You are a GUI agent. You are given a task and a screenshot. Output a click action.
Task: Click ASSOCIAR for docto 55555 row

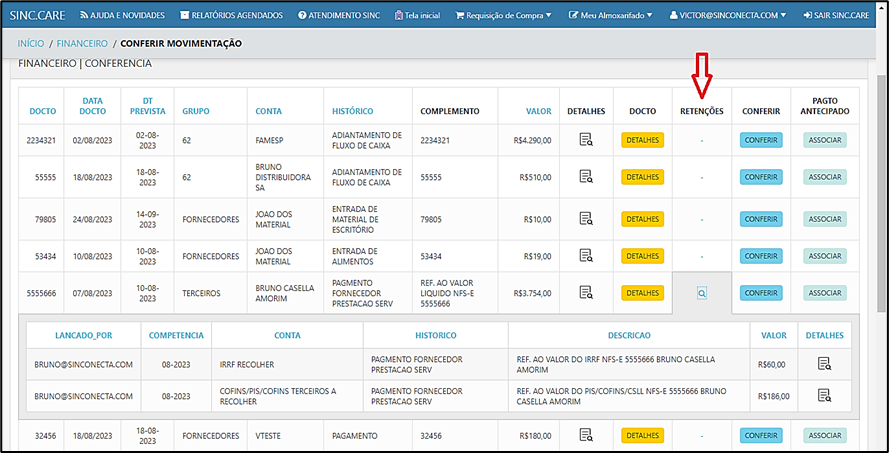click(x=825, y=177)
